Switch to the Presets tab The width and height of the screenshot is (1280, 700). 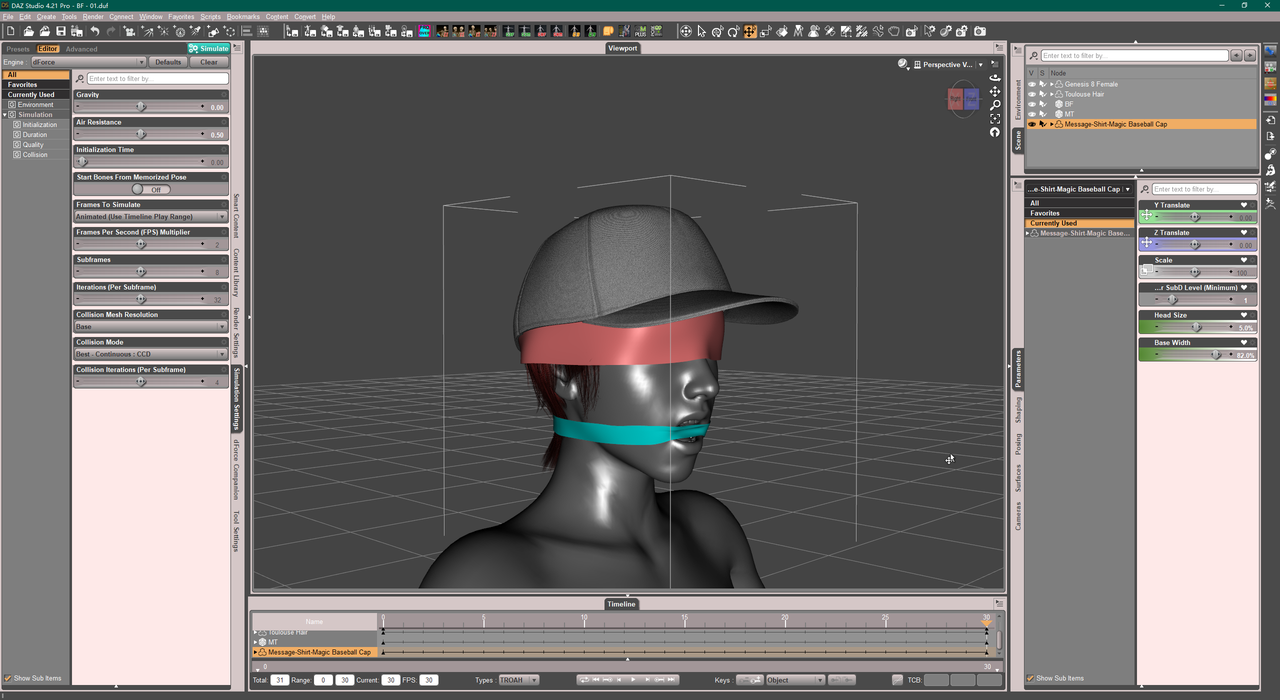tap(18, 49)
